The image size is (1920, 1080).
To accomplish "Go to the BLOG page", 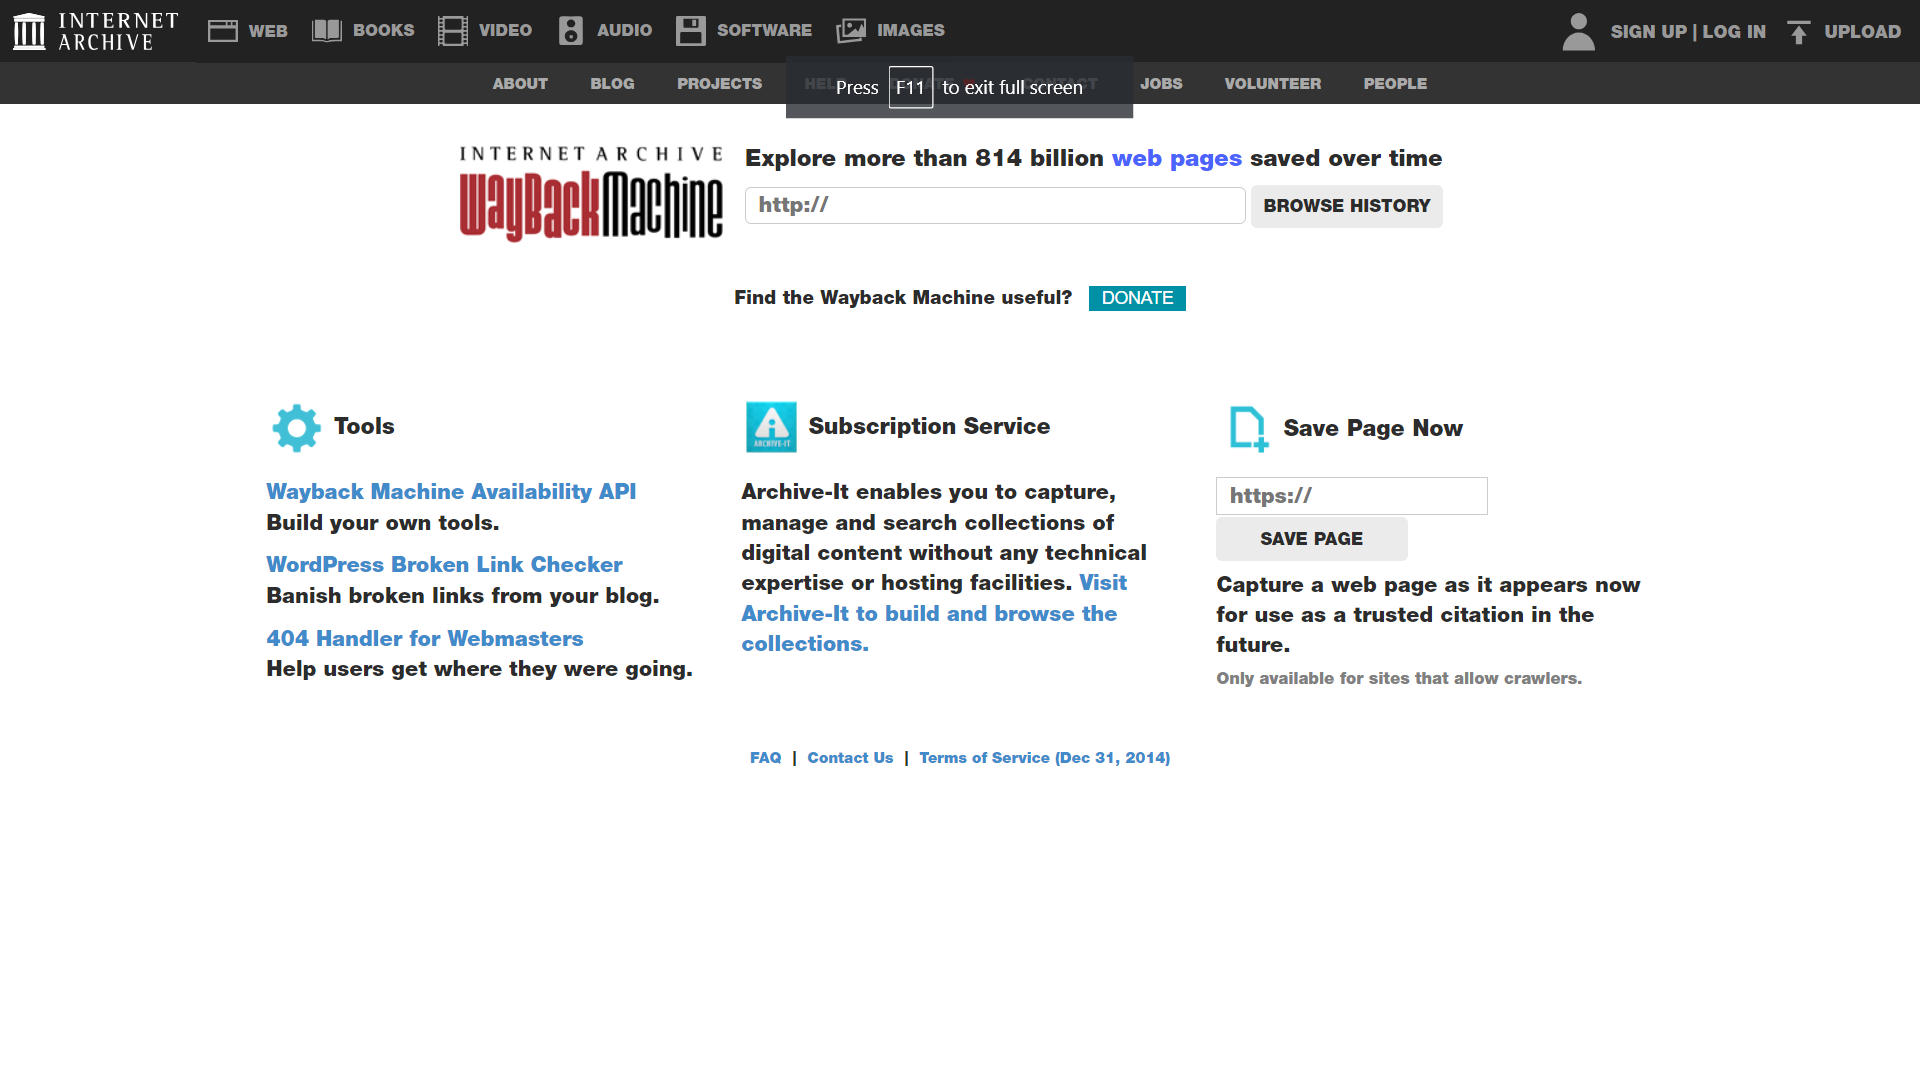I will [x=613, y=84].
